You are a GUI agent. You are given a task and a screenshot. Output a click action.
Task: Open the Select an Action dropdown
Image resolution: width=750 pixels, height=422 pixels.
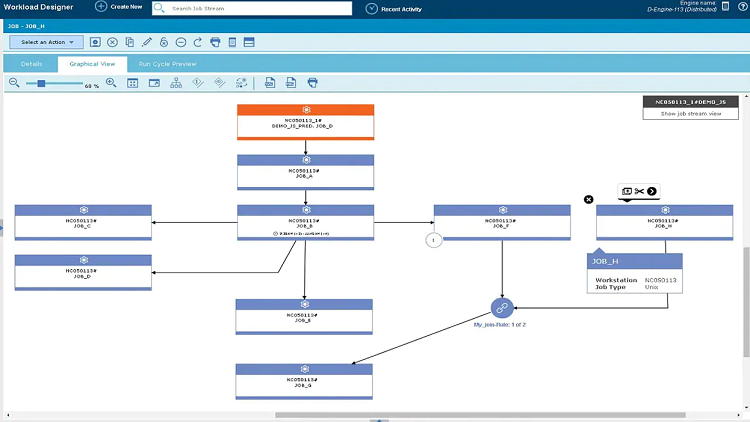(x=47, y=42)
